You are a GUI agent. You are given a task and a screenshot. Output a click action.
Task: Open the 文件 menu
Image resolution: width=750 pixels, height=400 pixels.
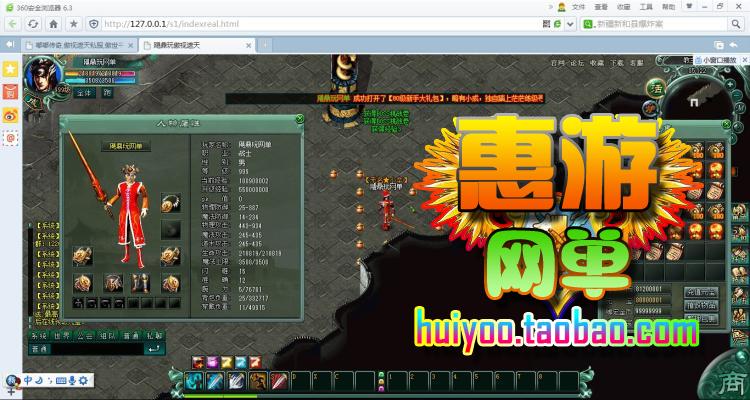[578, 7]
